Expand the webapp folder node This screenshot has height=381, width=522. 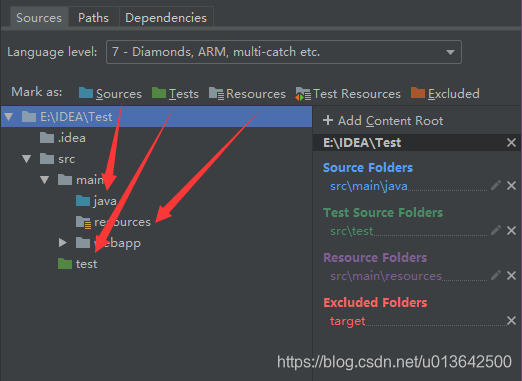(x=62, y=243)
